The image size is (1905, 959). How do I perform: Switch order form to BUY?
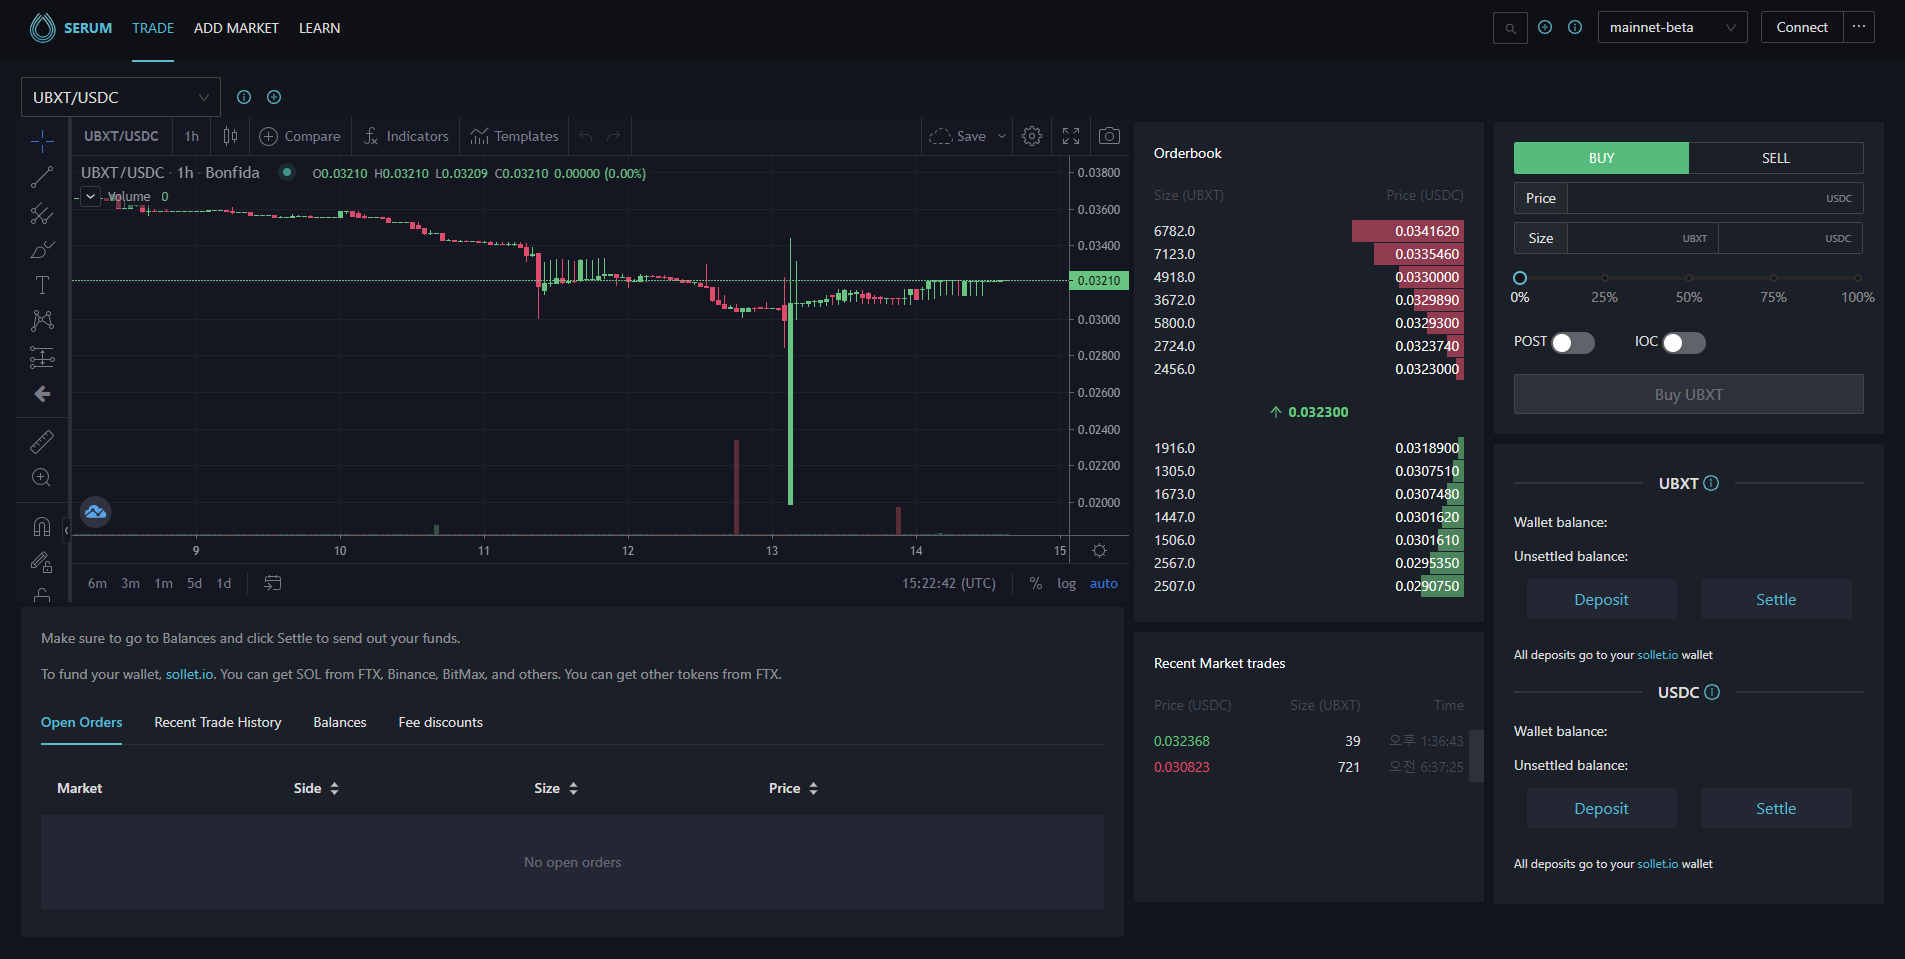[1601, 158]
